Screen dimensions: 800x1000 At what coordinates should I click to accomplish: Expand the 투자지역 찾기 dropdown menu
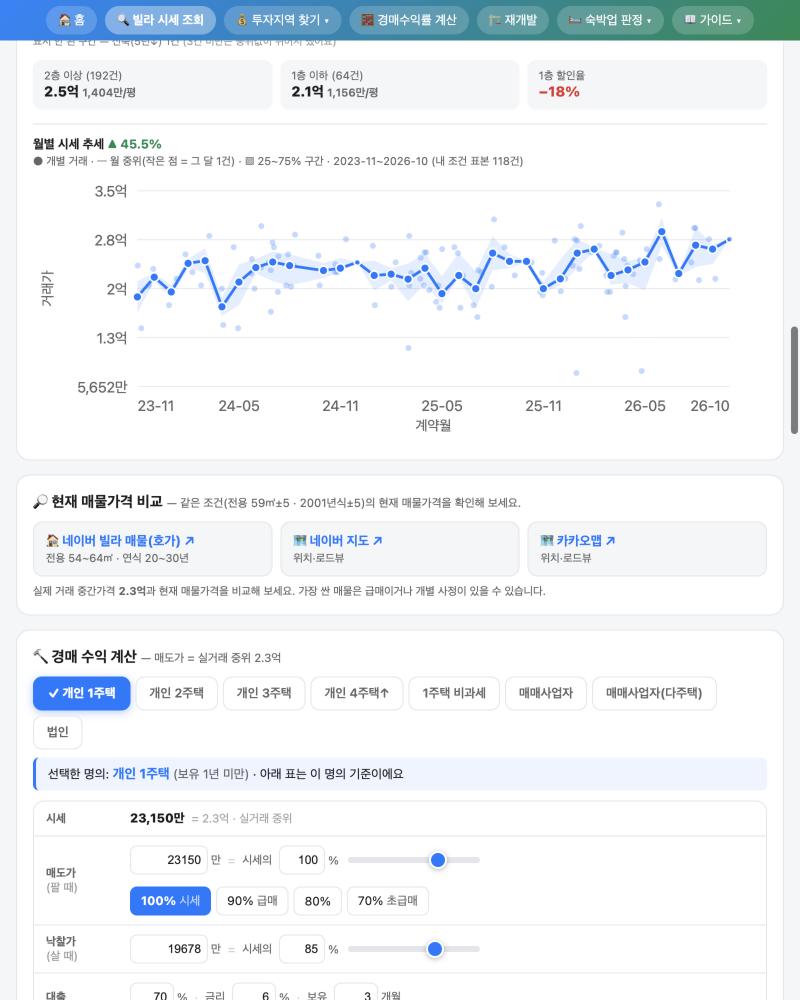coord(283,20)
